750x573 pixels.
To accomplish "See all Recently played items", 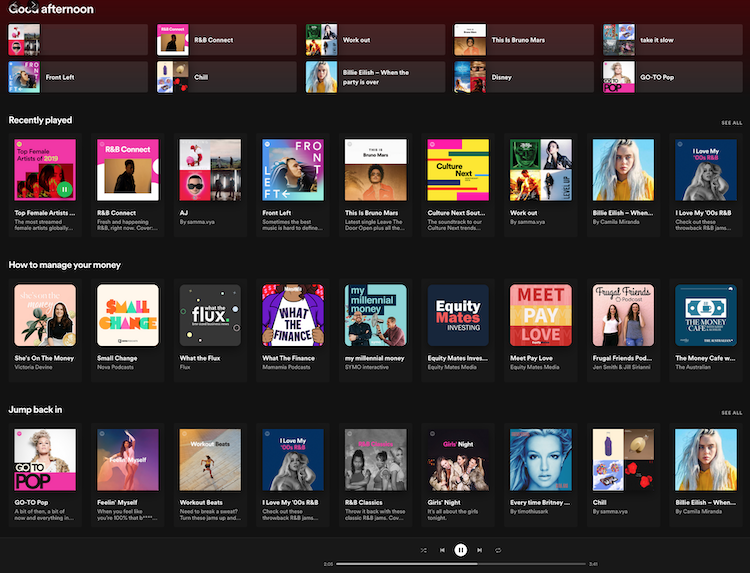I will [731, 122].
